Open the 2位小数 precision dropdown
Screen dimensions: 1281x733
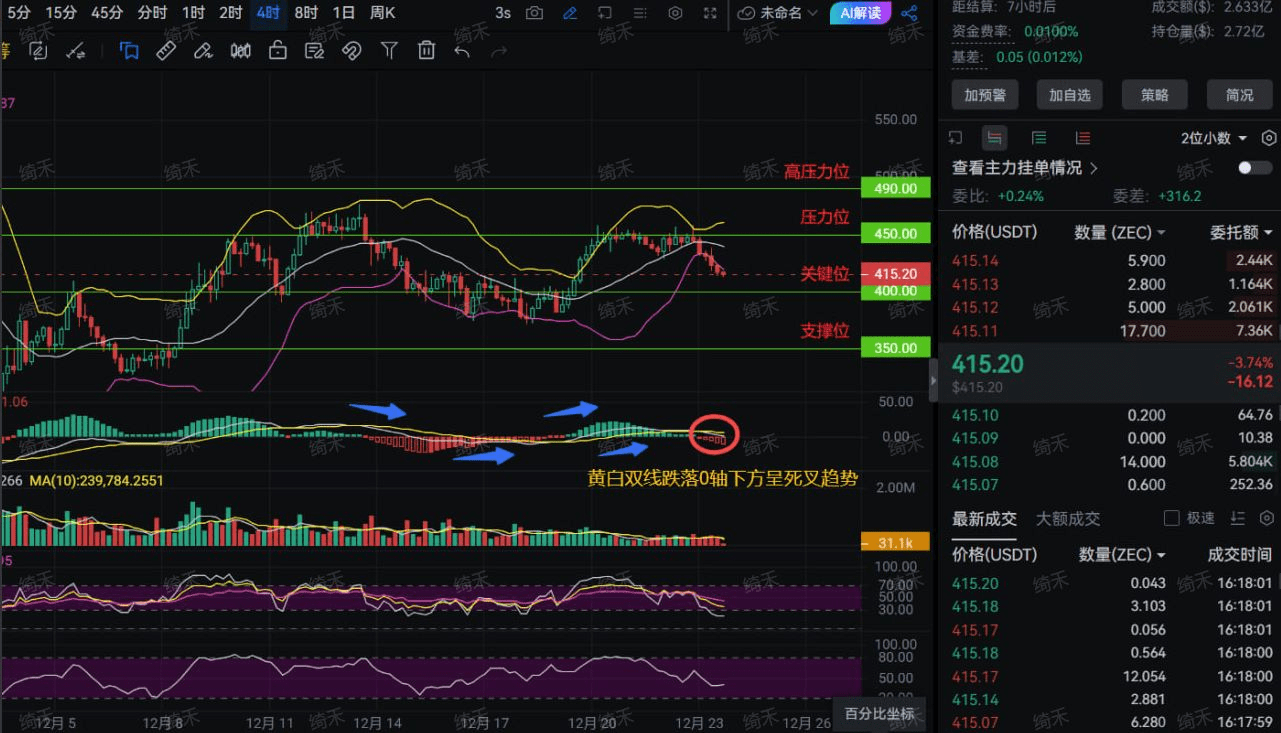pos(1214,138)
